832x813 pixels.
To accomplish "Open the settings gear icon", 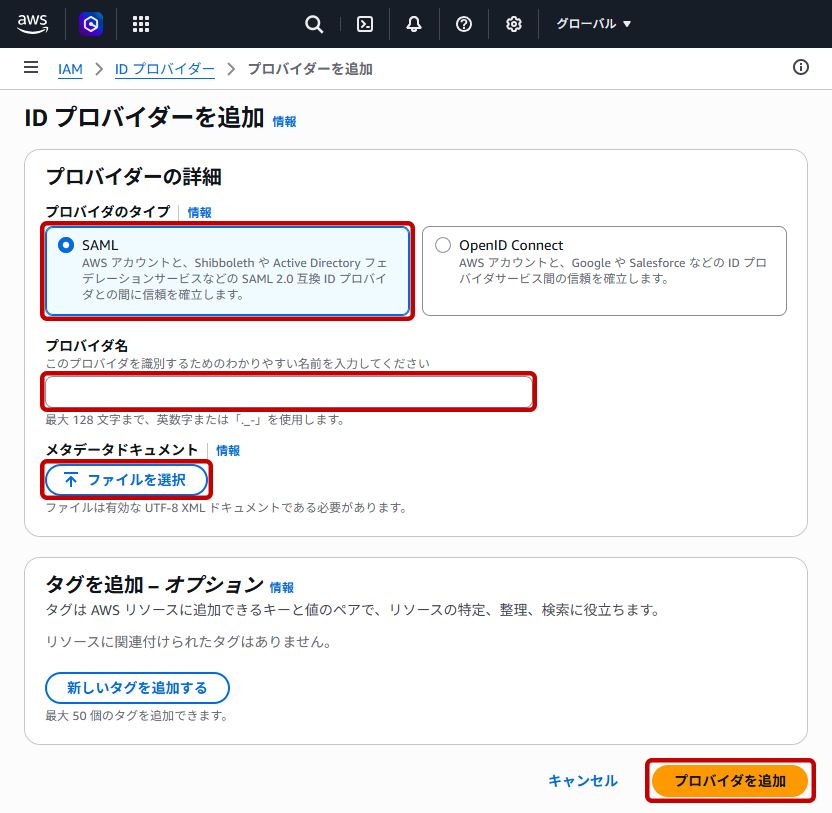I will pos(513,24).
